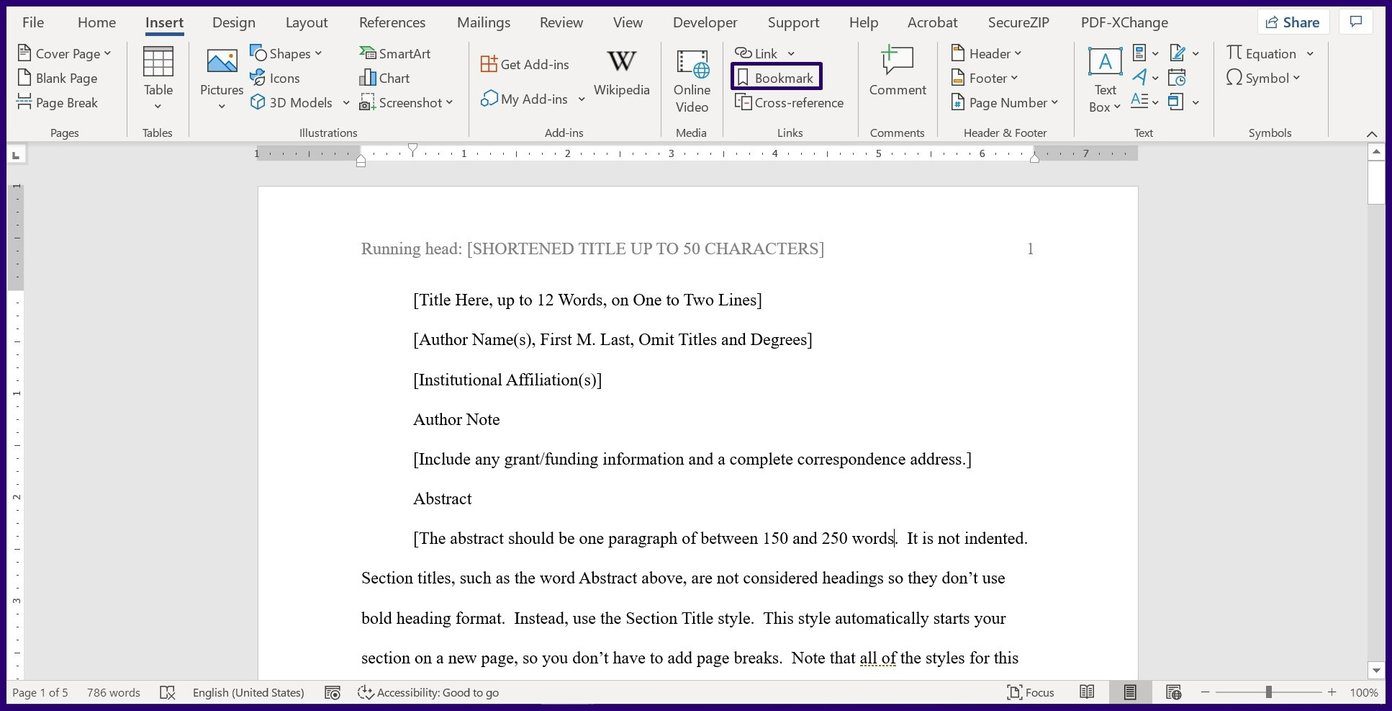
Task: Click the zoom slider handle
Action: [1268, 692]
